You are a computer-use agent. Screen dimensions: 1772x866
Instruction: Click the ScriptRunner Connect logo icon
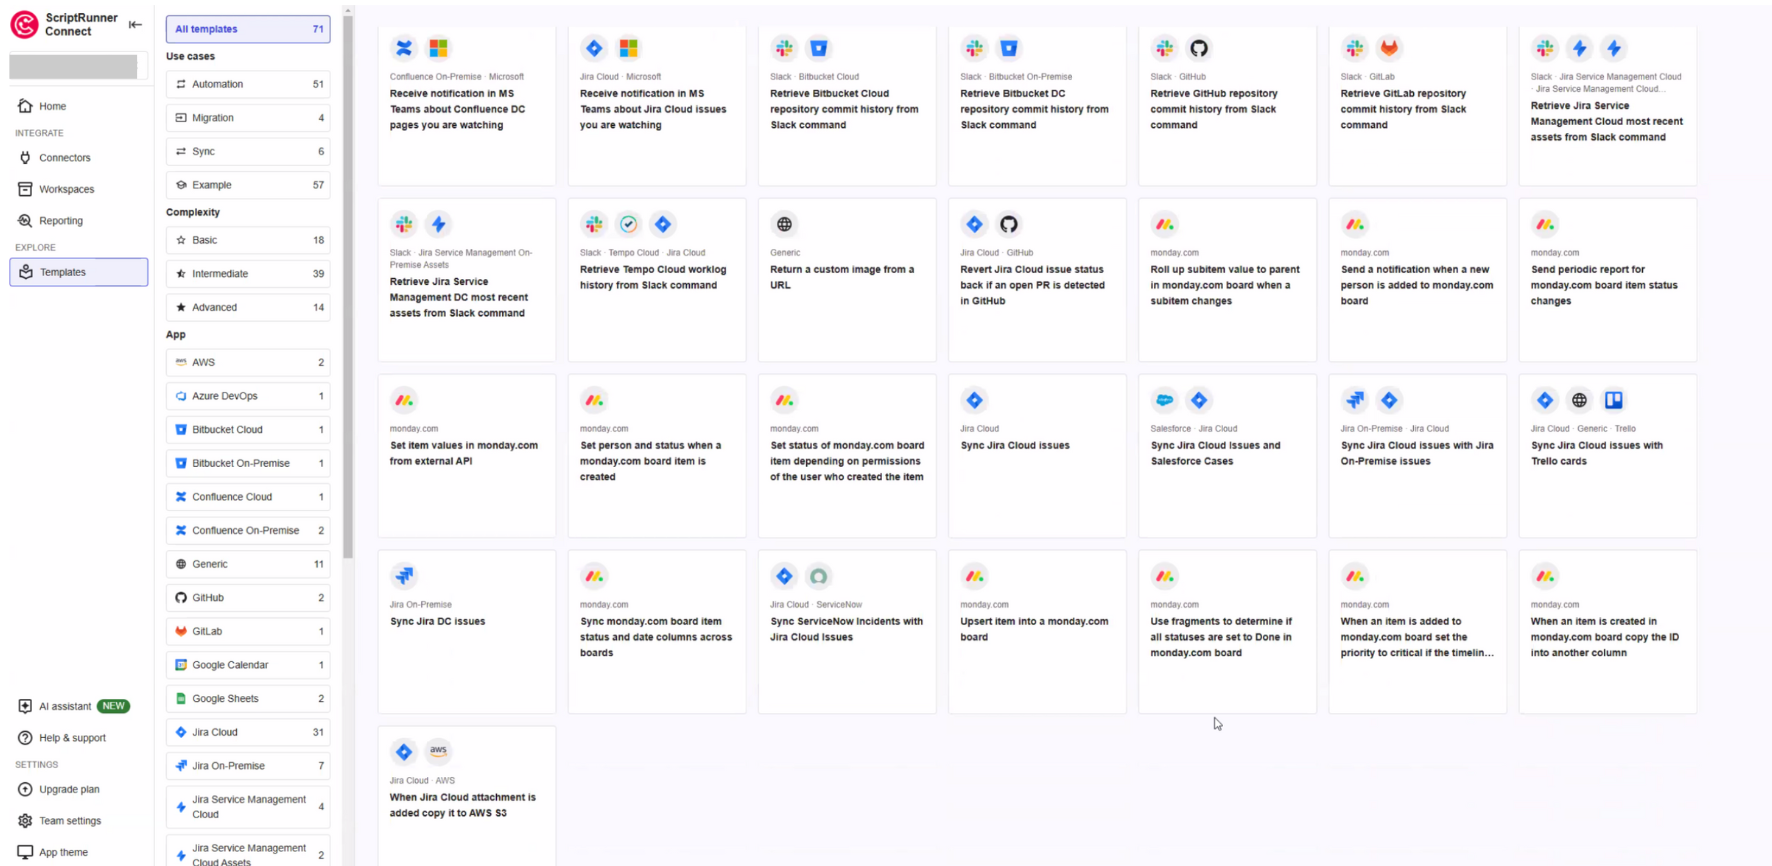click(24, 24)
